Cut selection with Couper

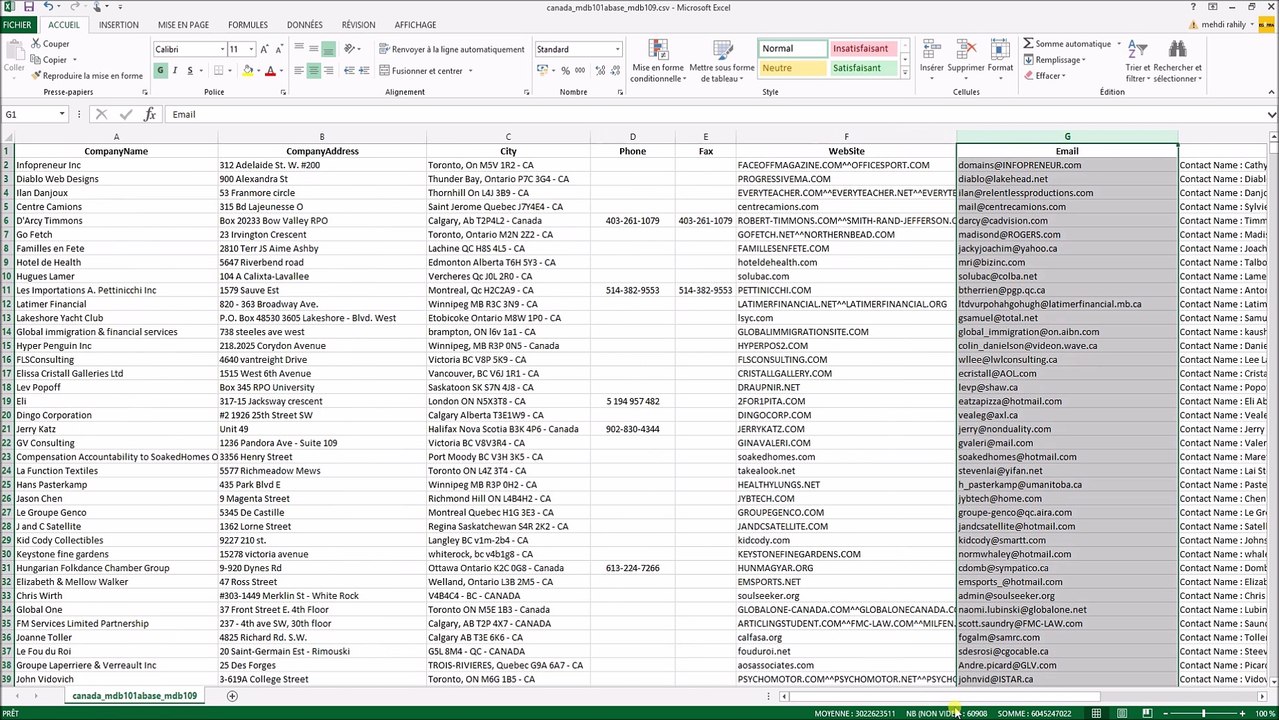coord(50,44)
